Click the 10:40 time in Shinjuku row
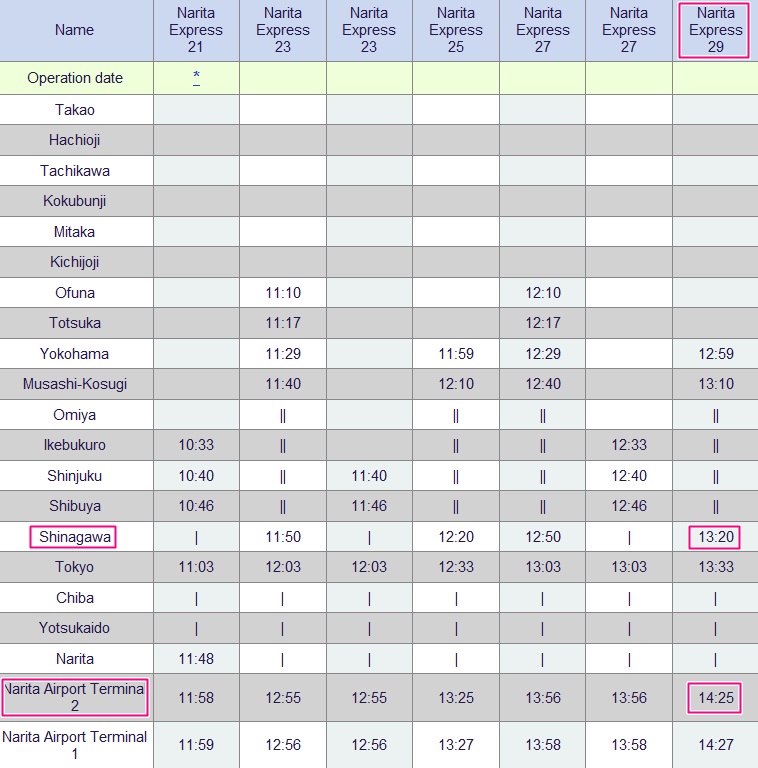Image resolution: width=758 pixels, height=768 pixels. tap(196, 476)
